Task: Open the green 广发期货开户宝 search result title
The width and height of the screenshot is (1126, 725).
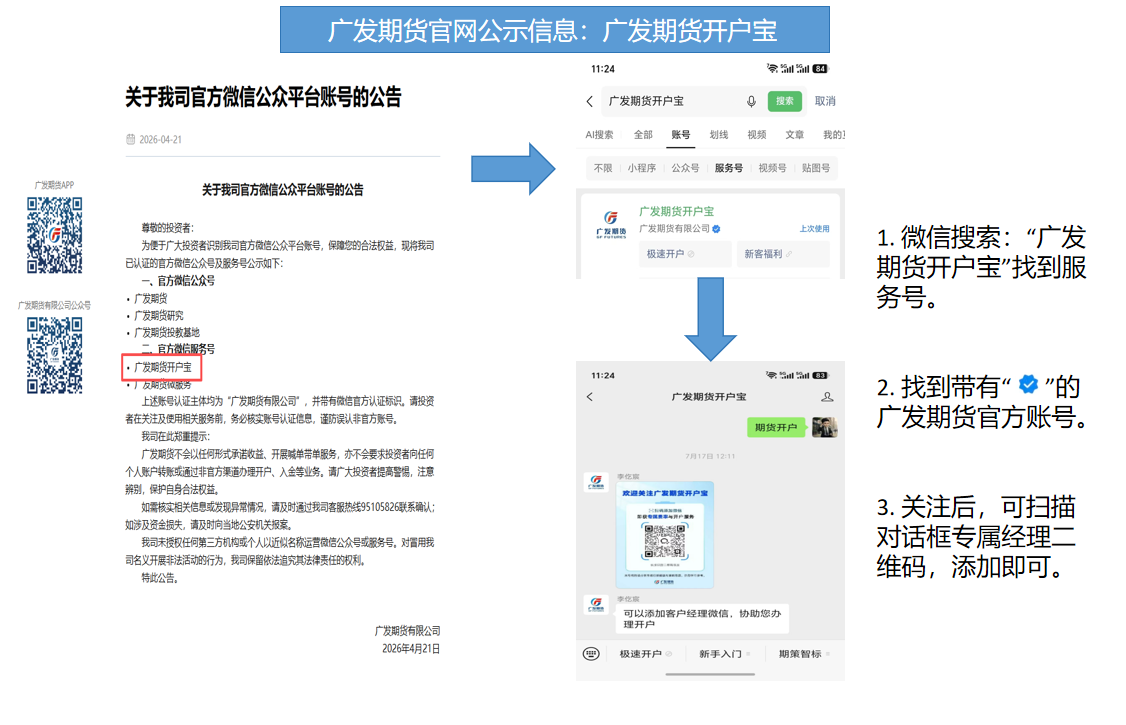Action: point(676,211)
